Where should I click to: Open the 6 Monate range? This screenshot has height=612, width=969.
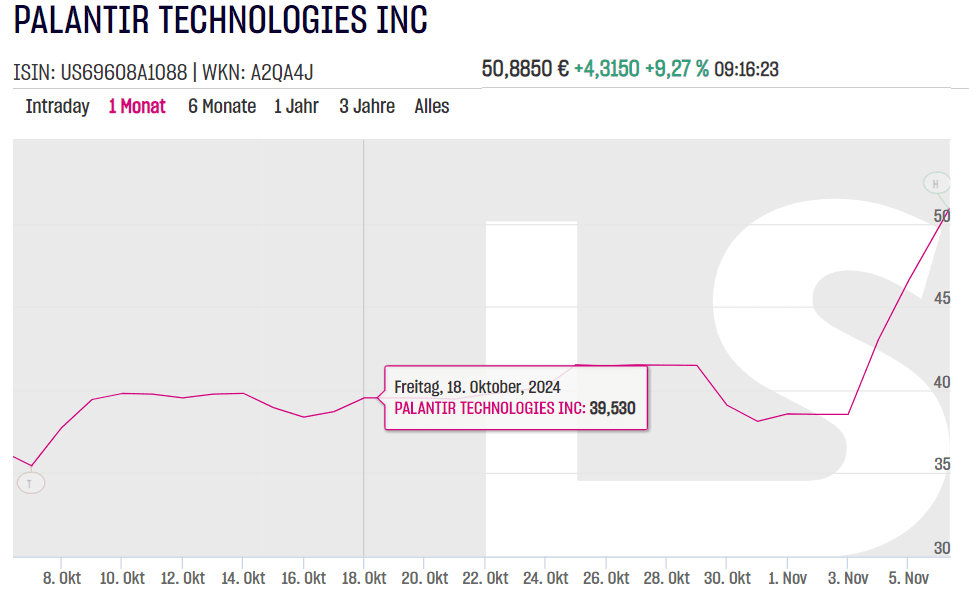(221, 106)
